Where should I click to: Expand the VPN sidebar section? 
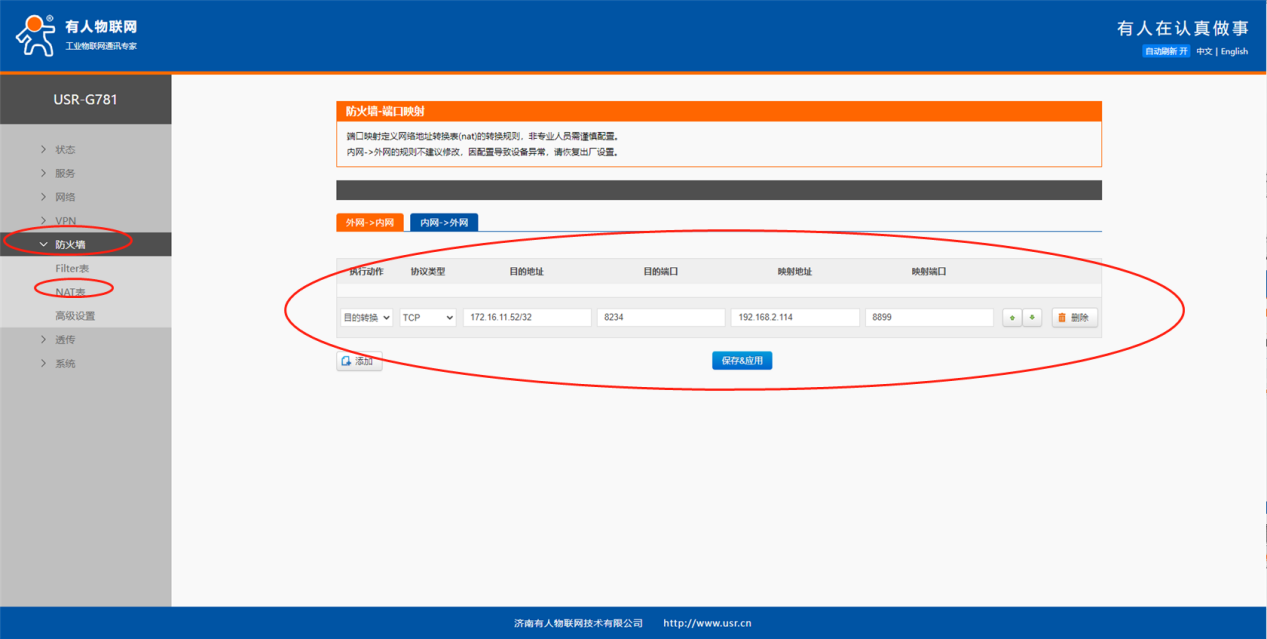pos(65,221)
